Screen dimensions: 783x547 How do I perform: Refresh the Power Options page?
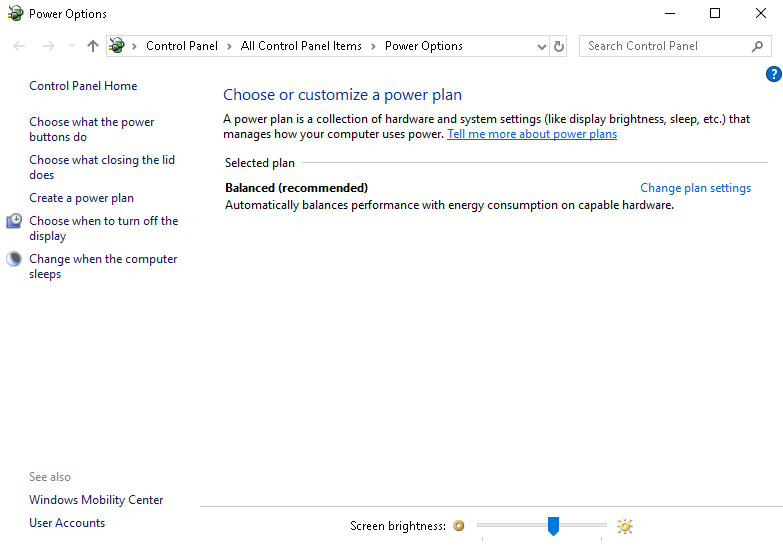coord(558,46)
